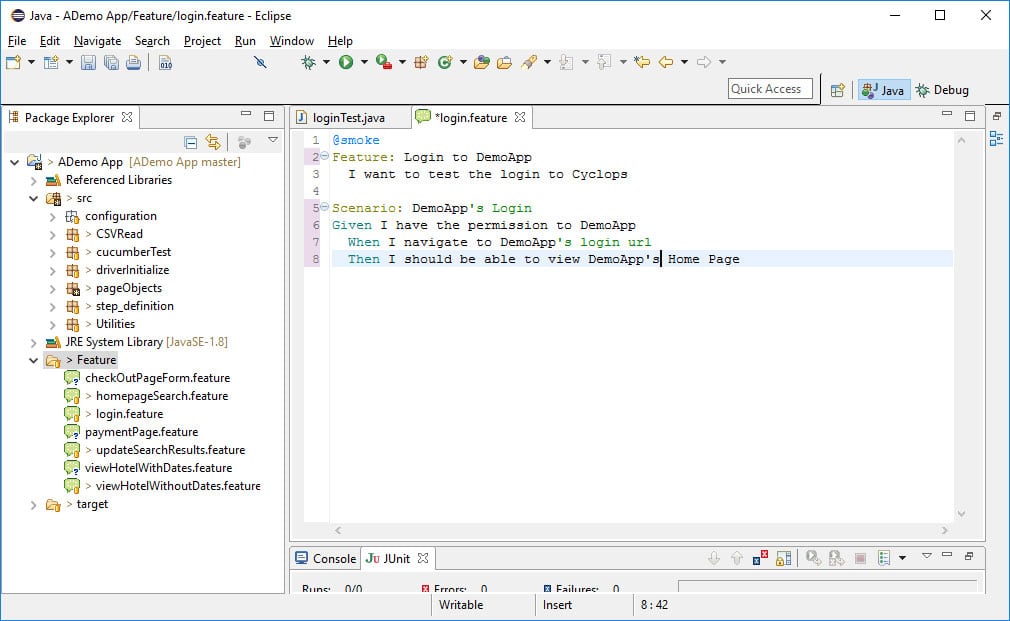The width and height of the screenshot is (1010, 621).
Task: Toggle folding at Feature line 2
Action: coord(325,156)
